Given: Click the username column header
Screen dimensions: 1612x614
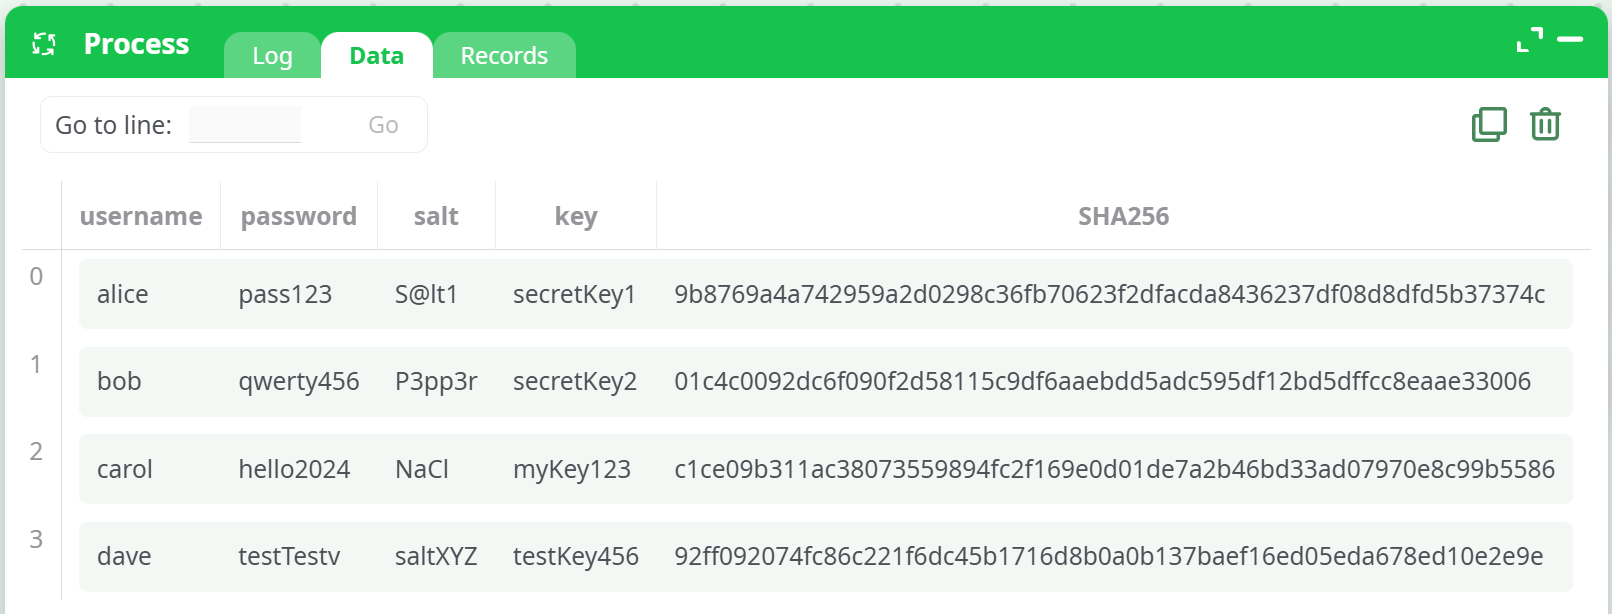Looking at the screenshot, I should coord(140,215).
